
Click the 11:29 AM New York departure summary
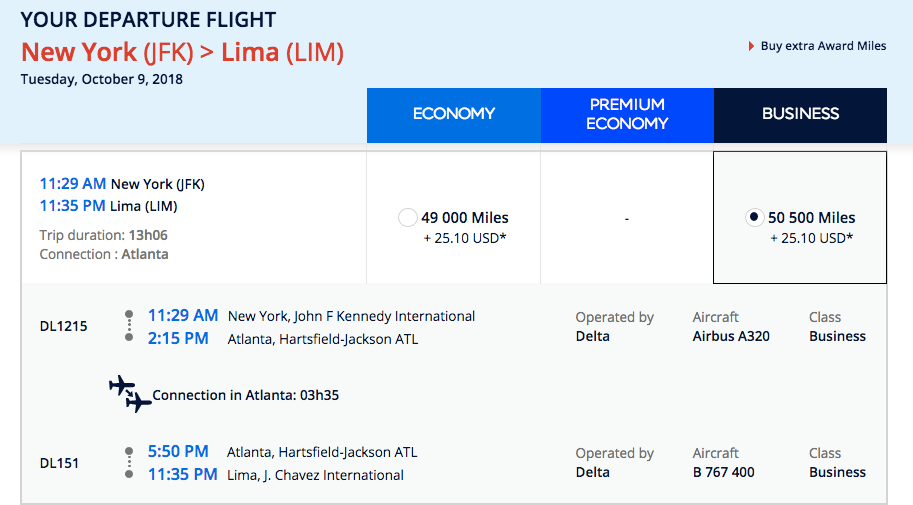coord(122,184)
